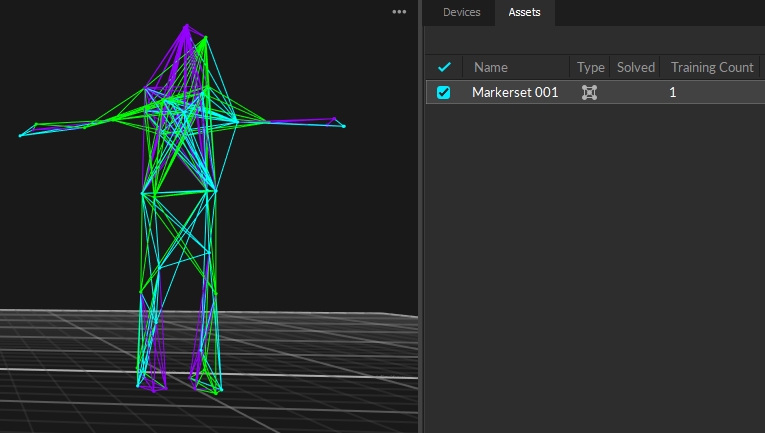Click the checkmark icon in table header
765x433 pixels.
point(444,67)
